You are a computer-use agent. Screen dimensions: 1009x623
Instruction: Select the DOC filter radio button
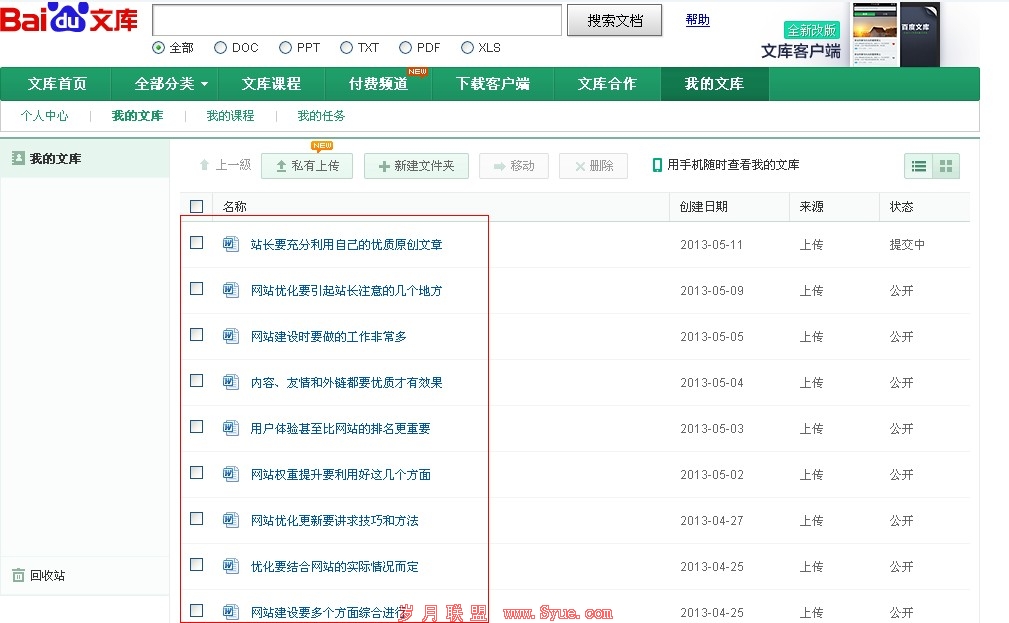click(220, 48)
